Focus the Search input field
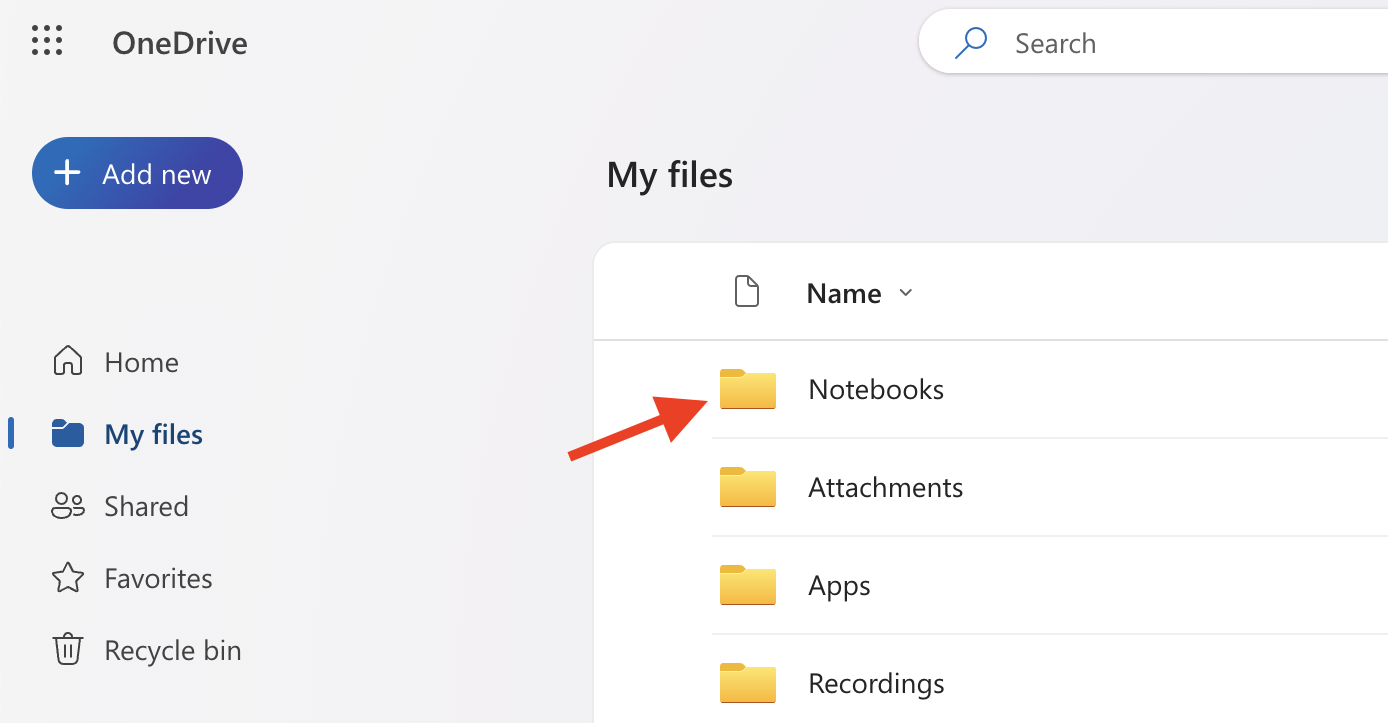The image size is (1388, 723). [1153, 42]
